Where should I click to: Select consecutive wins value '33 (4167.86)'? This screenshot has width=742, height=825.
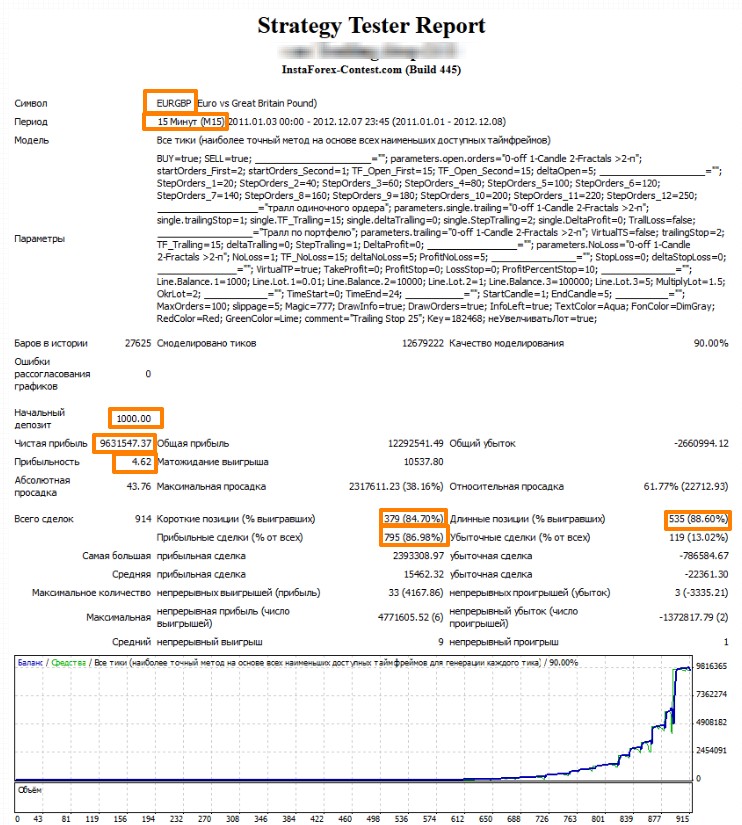click(x=416, y=592)
